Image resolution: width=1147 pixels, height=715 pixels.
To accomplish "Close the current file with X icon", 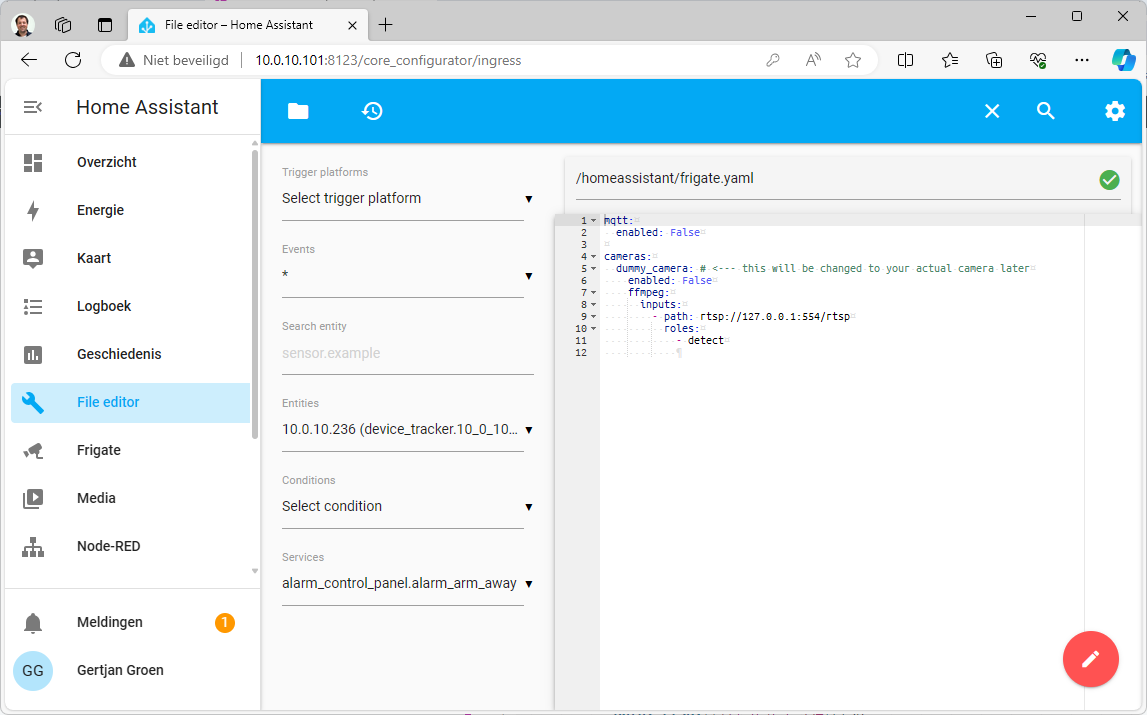I will (x=991, y=111).
